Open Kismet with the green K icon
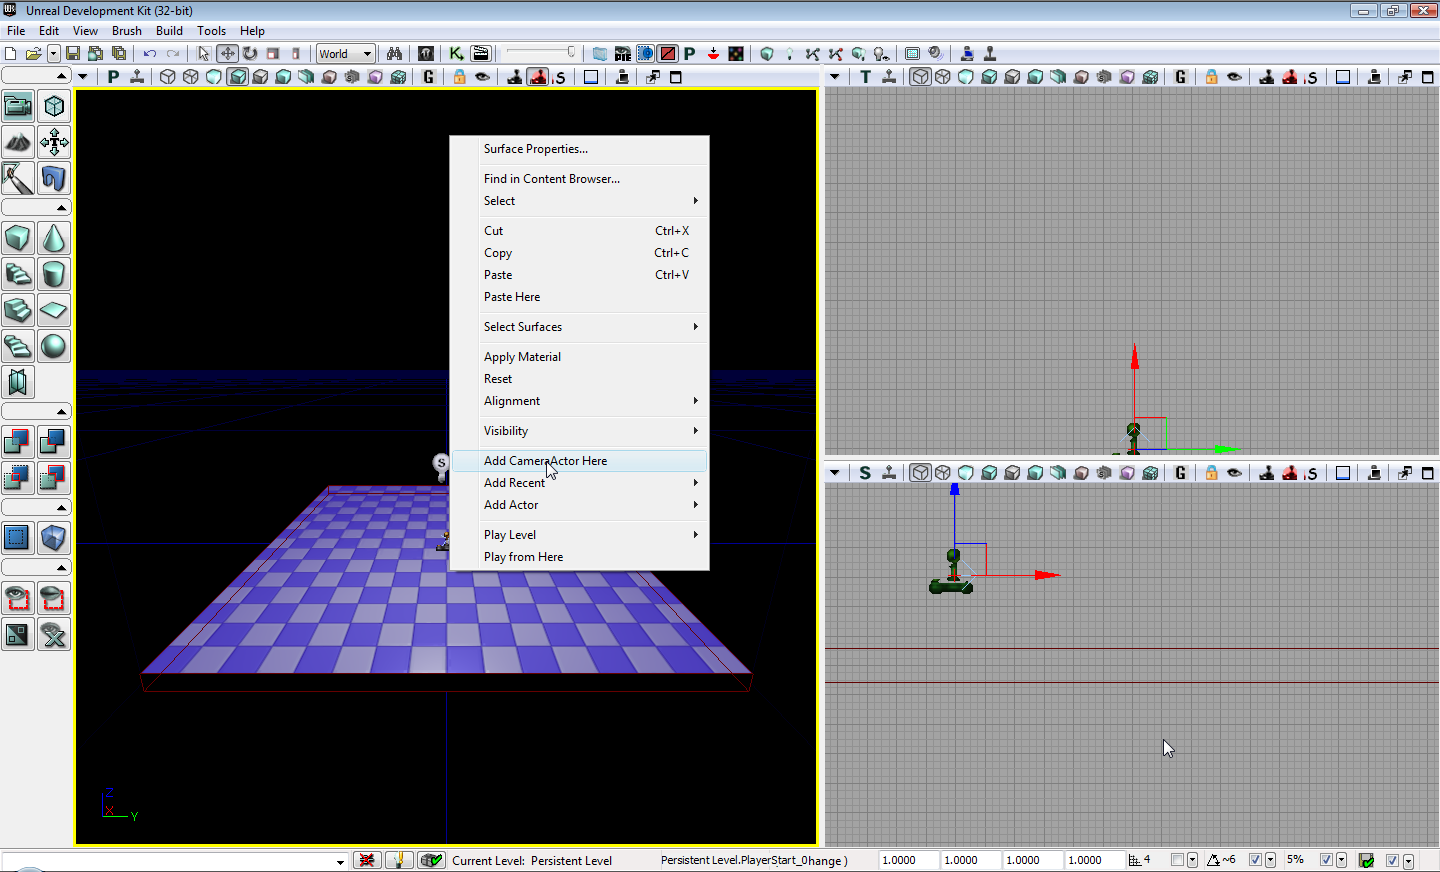 pos(456,54)
